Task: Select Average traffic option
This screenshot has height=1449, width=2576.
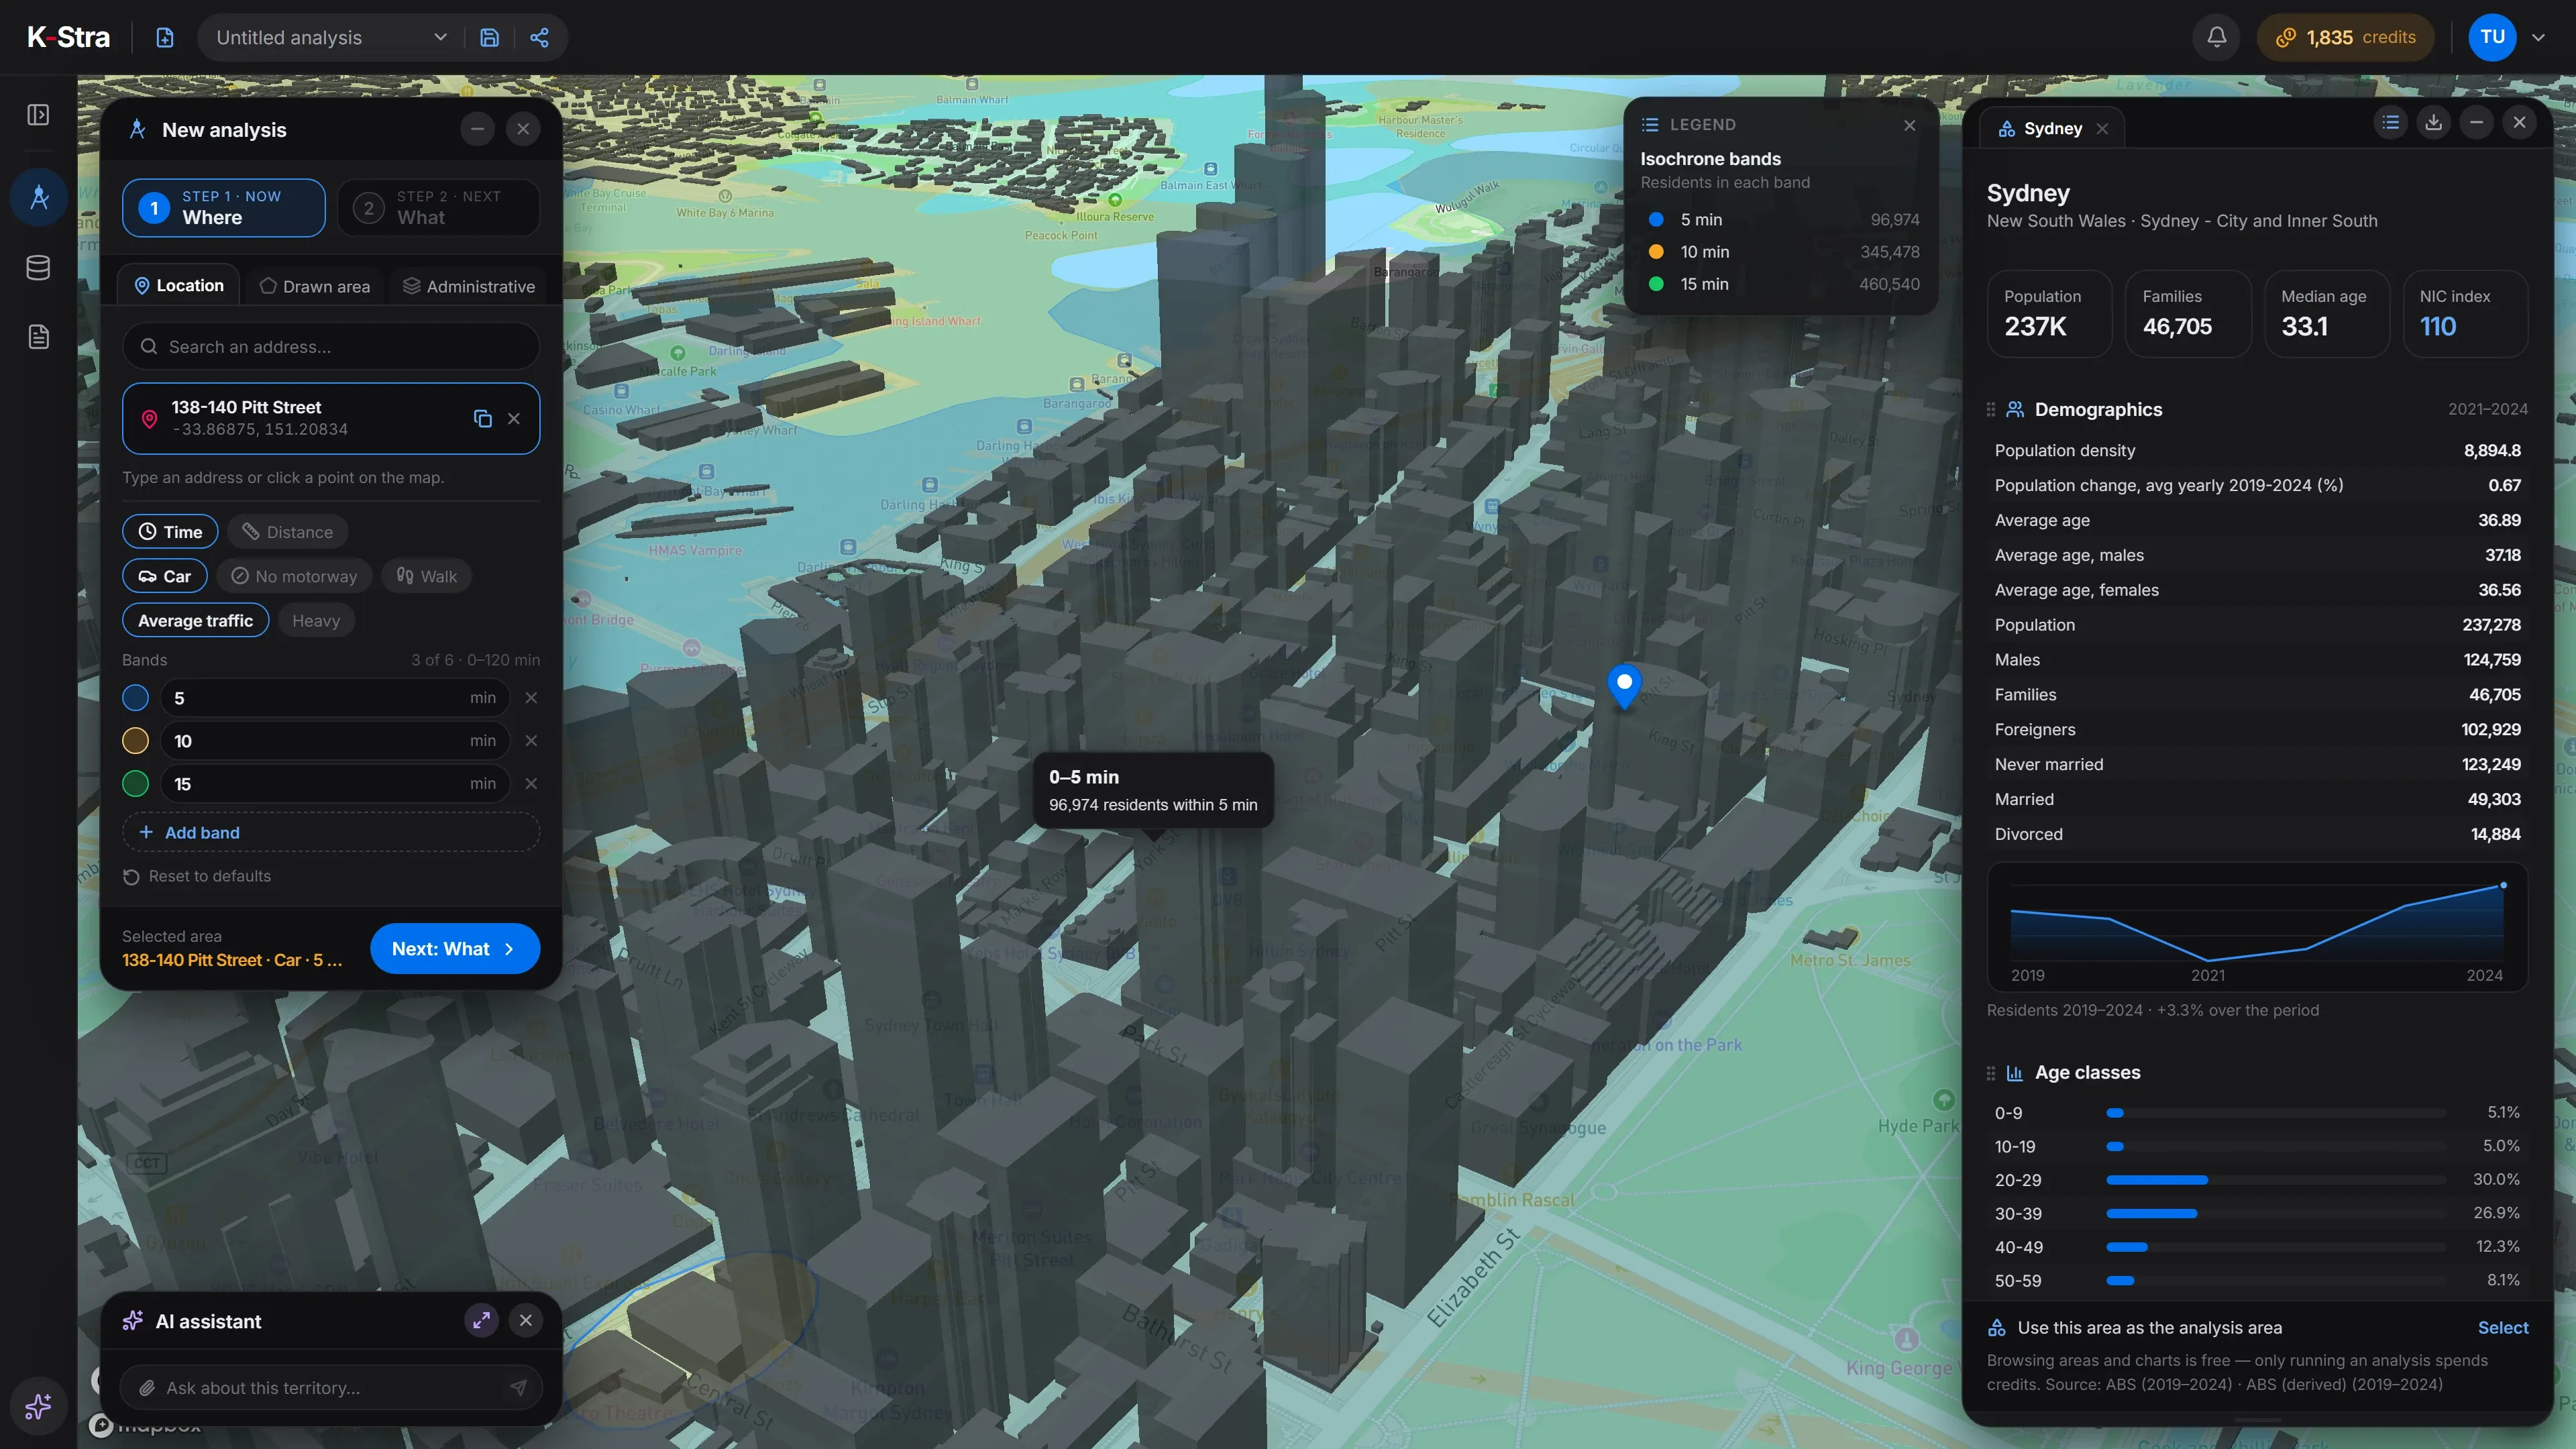Action: (195, 620)
